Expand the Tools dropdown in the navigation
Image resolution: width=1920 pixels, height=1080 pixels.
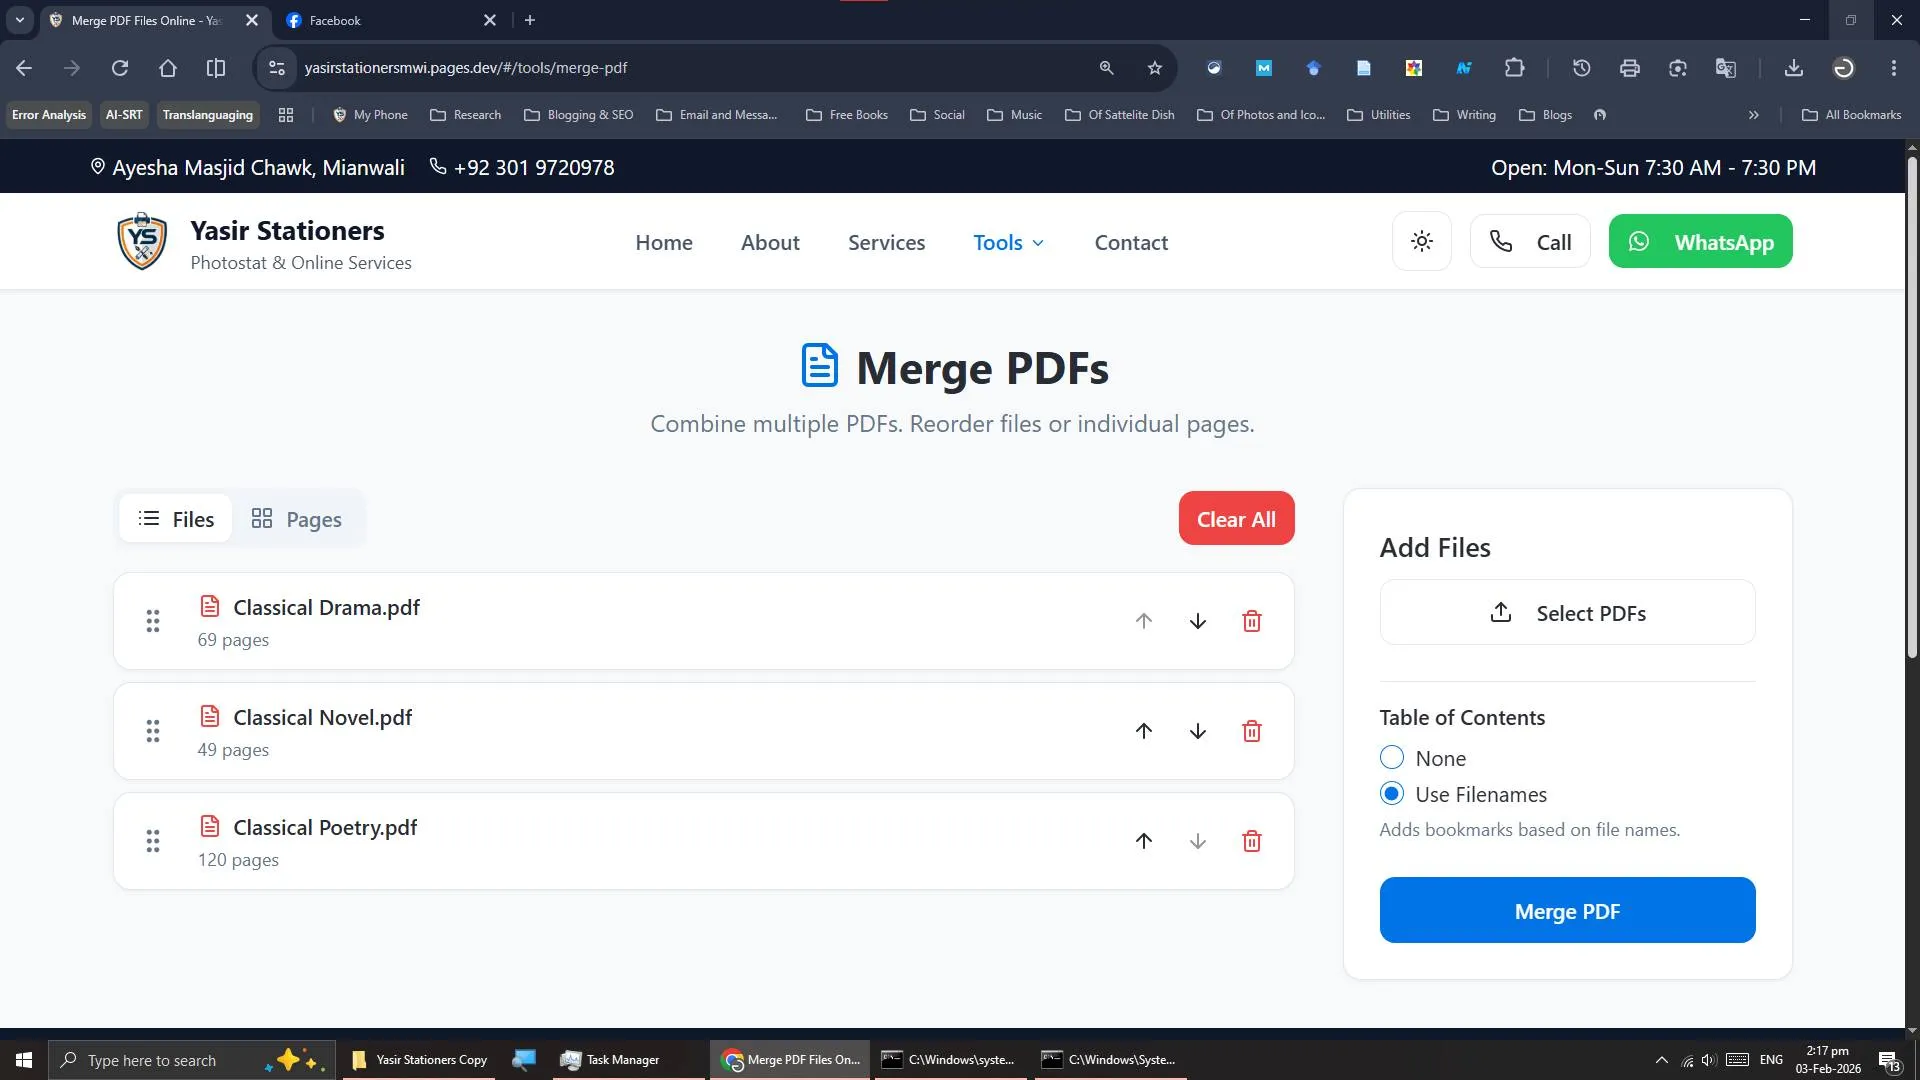pyautogui.click(x=1008, y=243)
